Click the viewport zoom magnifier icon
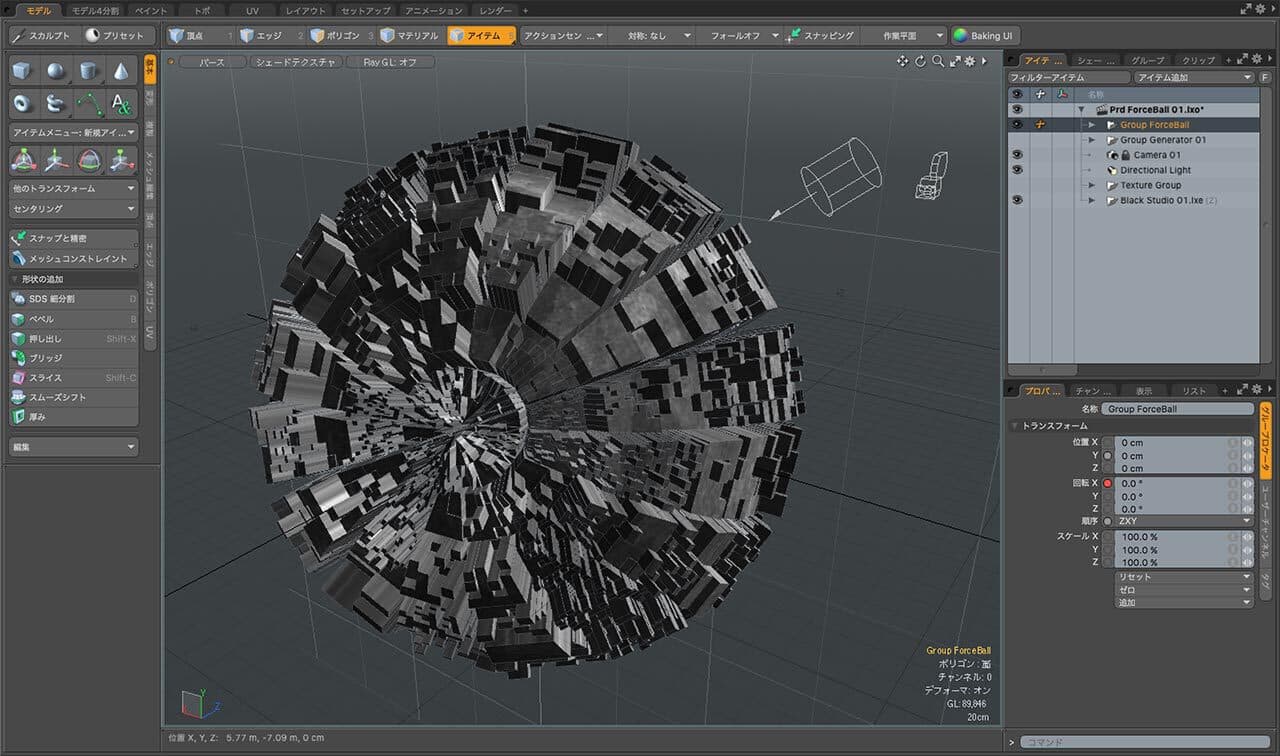This screenshot has width=1280, height=756. (x=938, y=61)
